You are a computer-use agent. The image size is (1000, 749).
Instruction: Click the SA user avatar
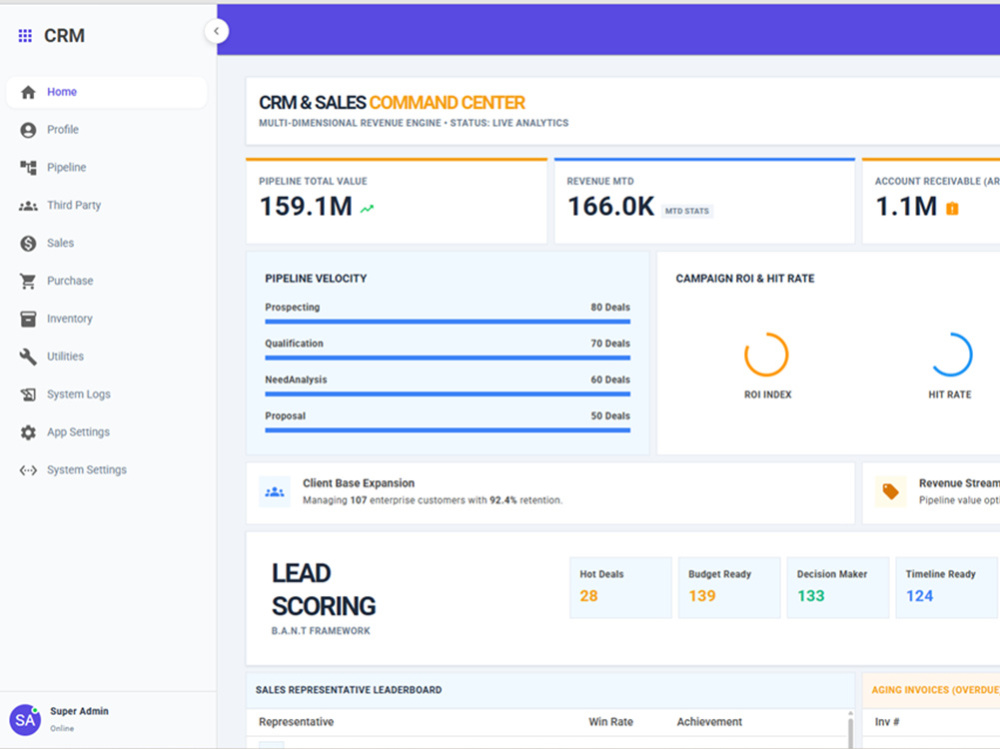point(25,720)
